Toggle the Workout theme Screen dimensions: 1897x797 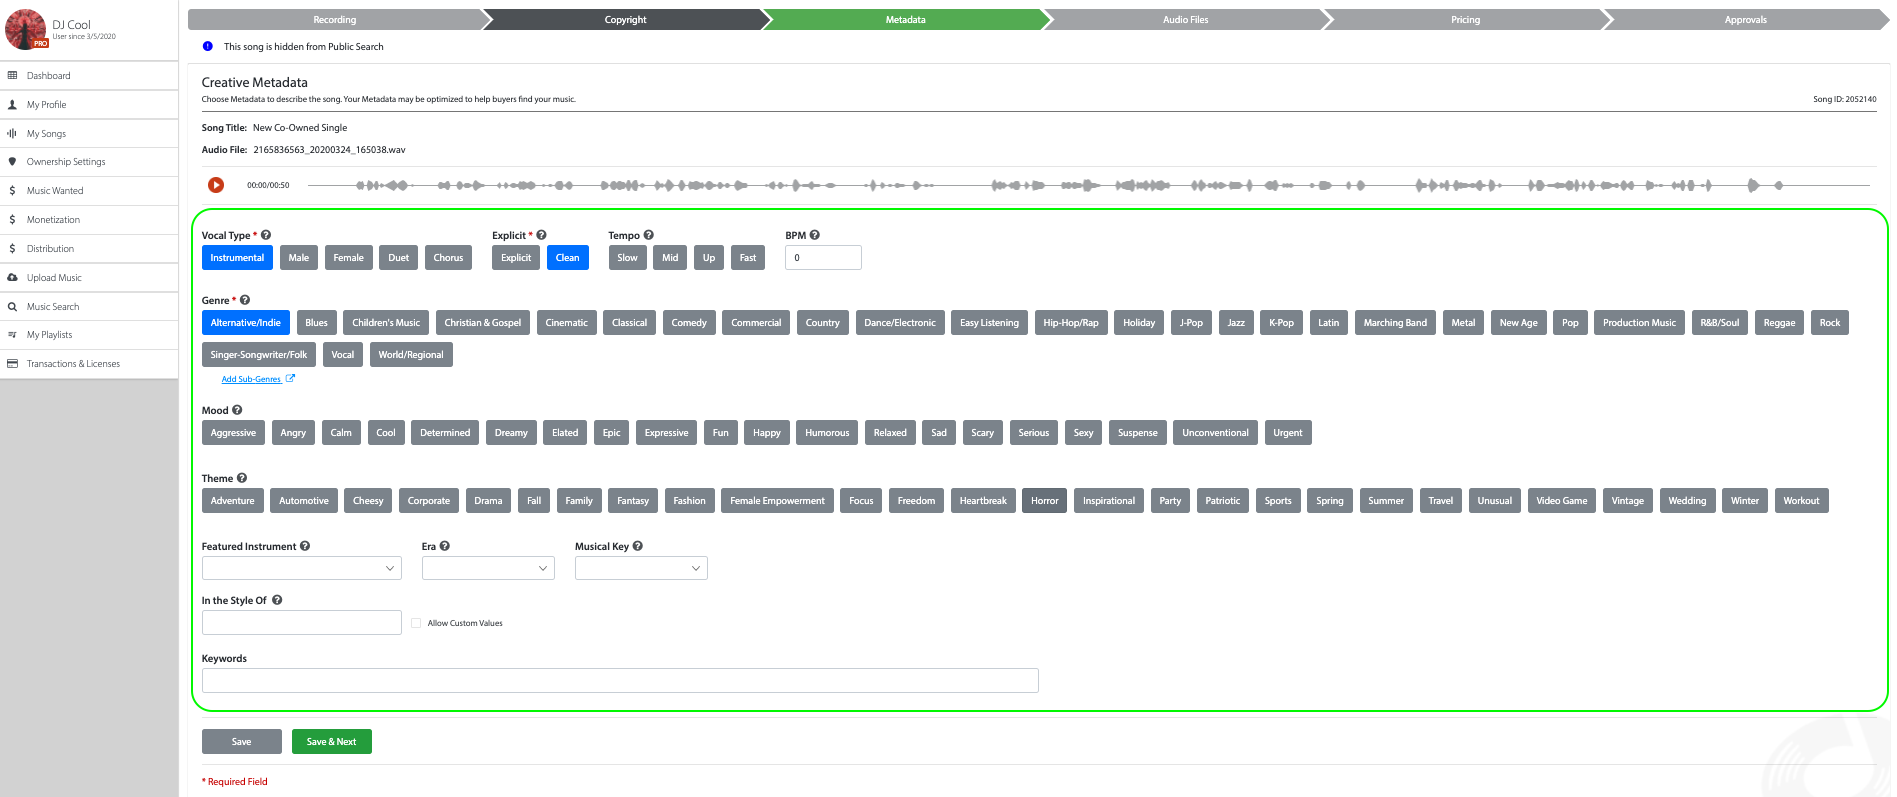pos(1802,501)
